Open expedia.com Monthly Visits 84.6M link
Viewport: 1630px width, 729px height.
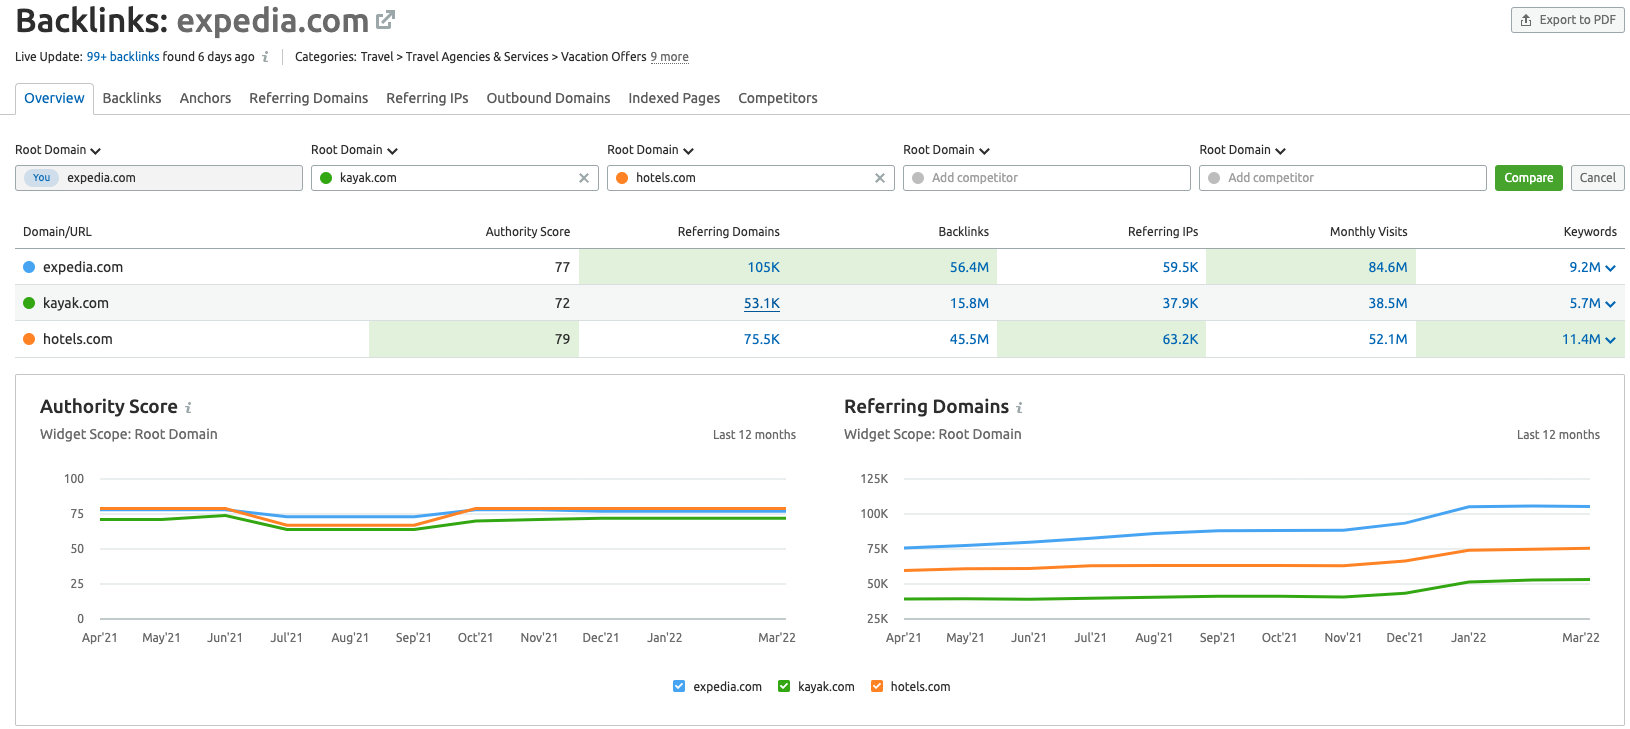(x=1387, y=267)
